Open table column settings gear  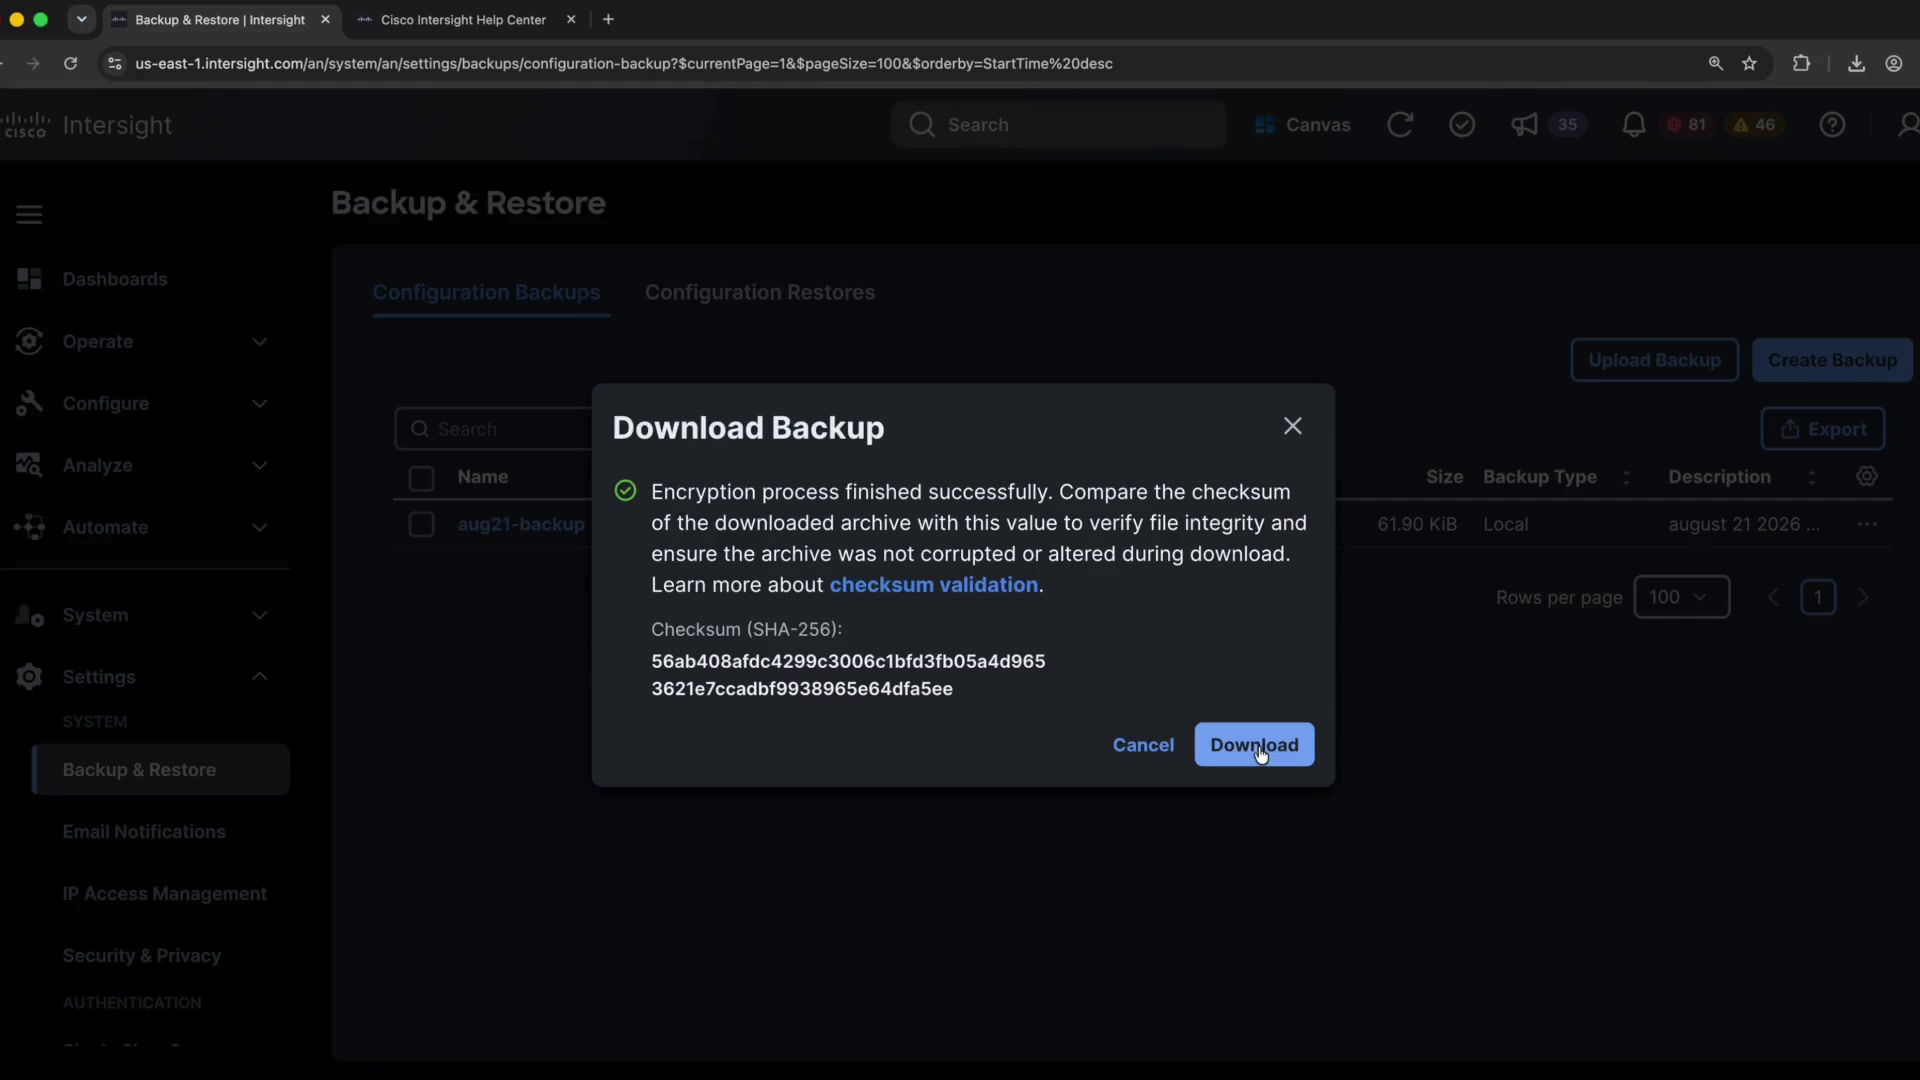click(1867, 477)
